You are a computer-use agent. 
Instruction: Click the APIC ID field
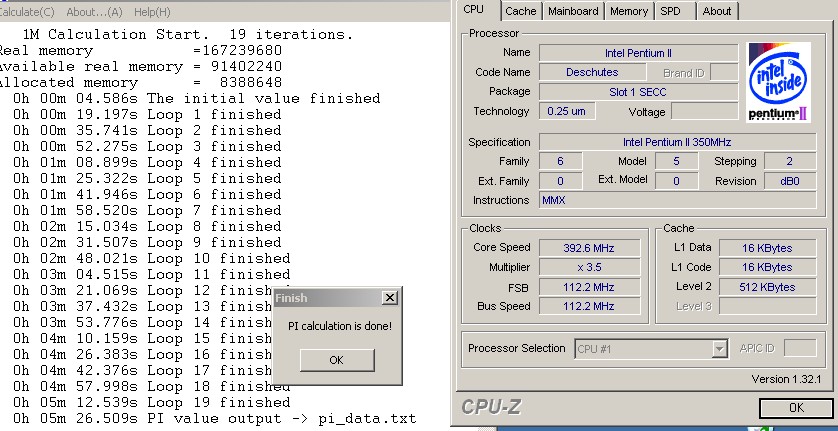(800, 348)
